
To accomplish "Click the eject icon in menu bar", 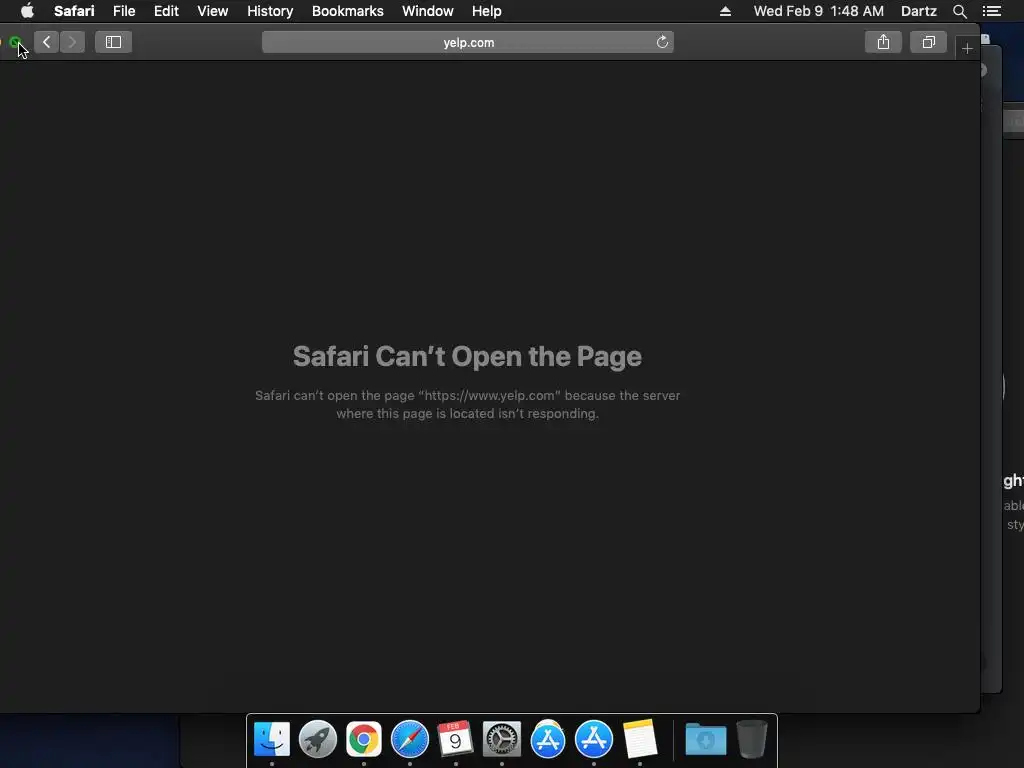I will (725, 11).
